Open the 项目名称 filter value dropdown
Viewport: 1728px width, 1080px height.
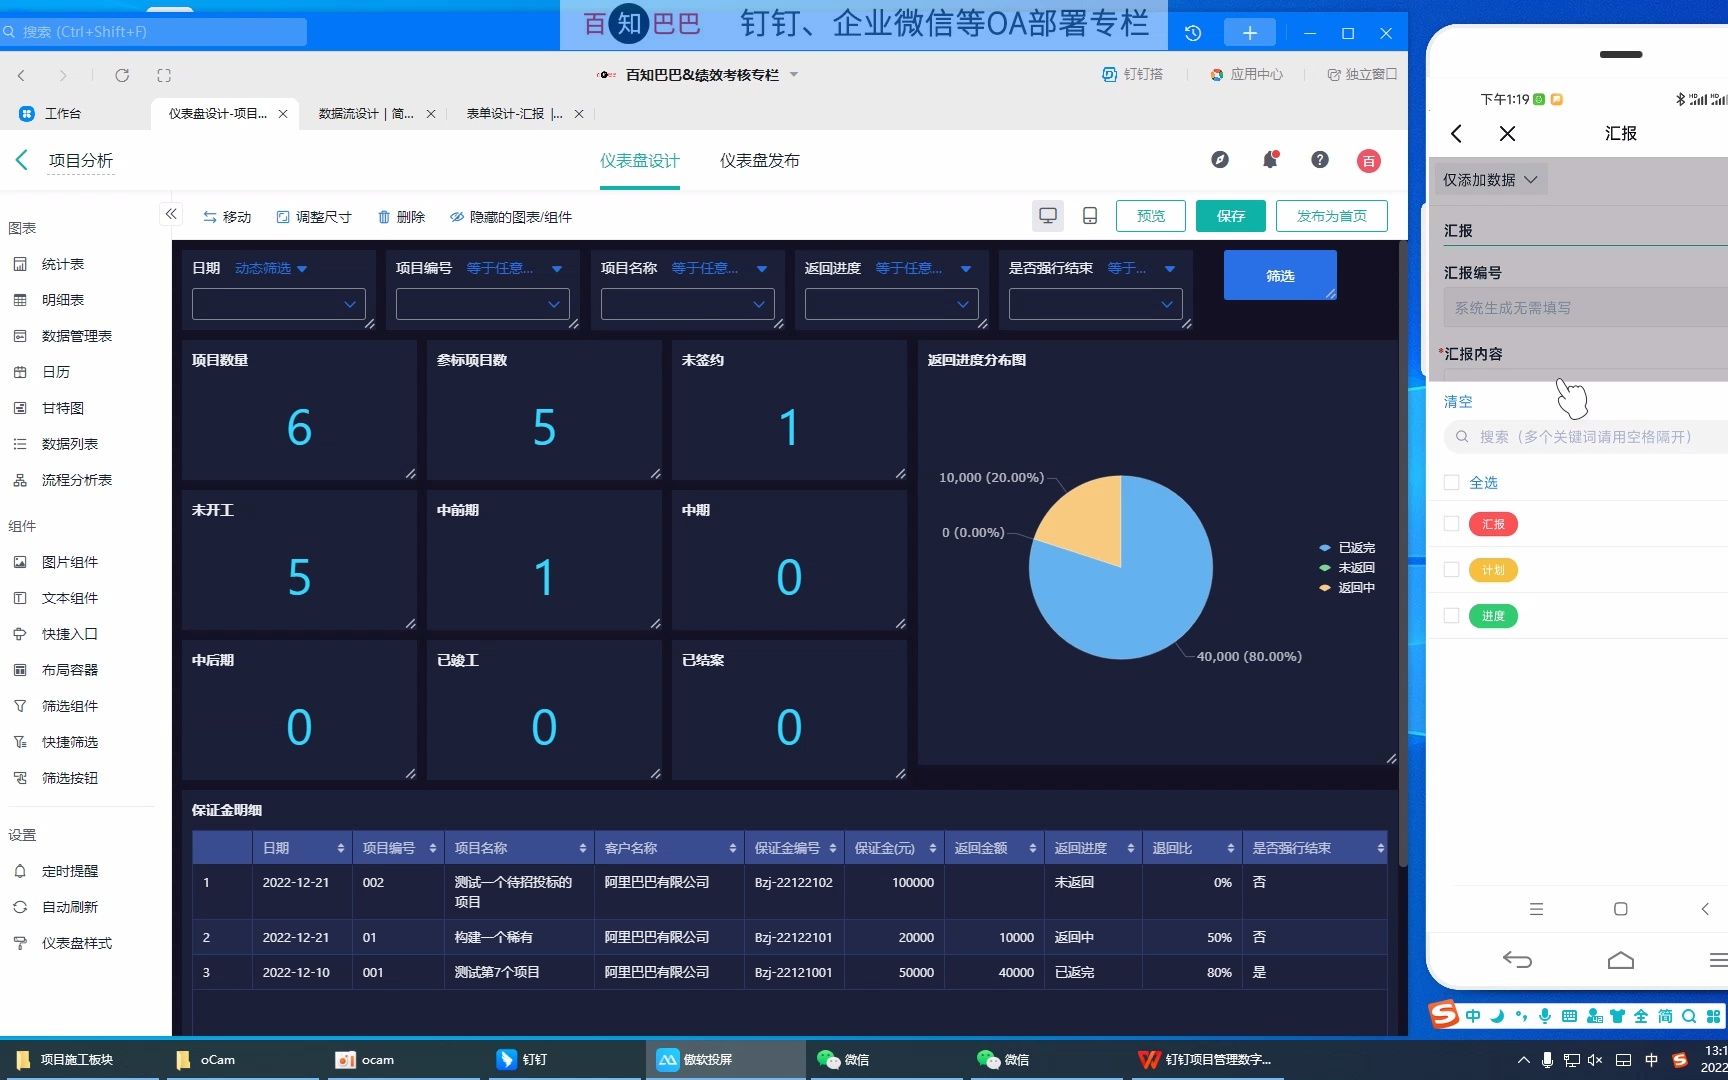[688, 304]
